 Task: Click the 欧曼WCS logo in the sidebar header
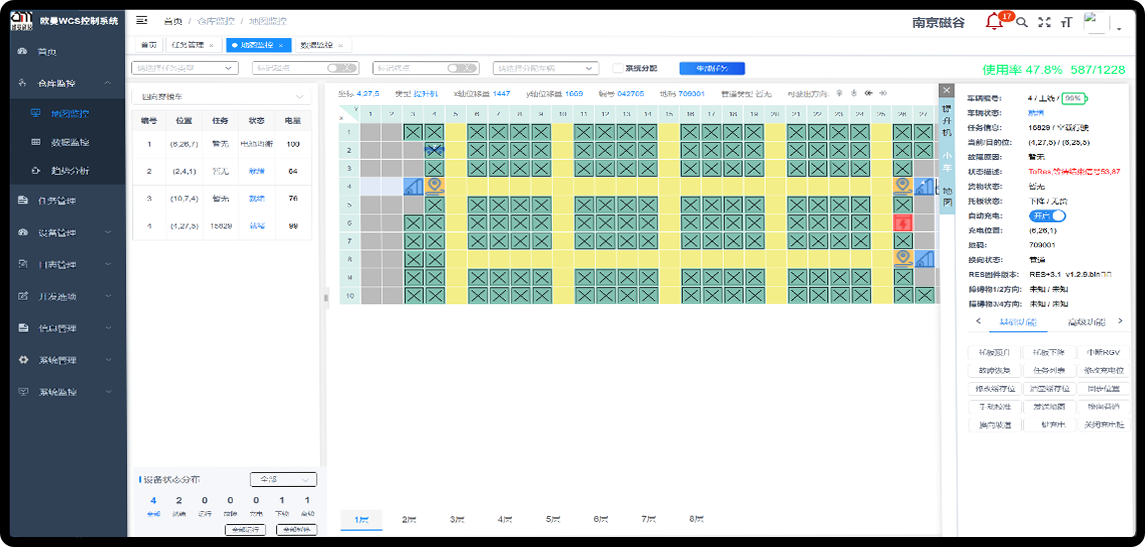(22, 21)
